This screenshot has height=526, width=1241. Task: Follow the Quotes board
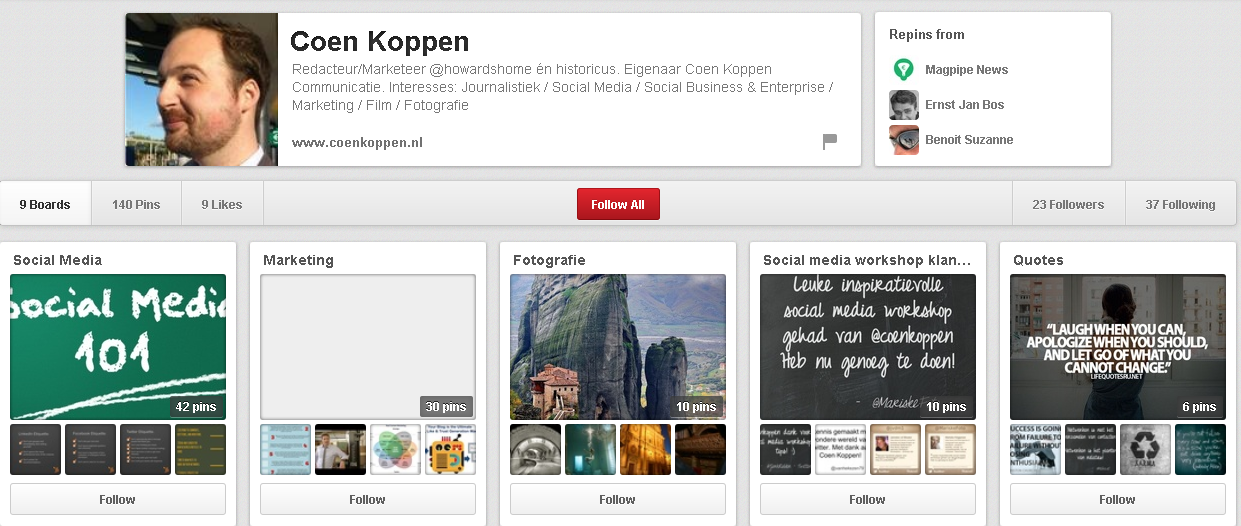tap(1118, 499)
